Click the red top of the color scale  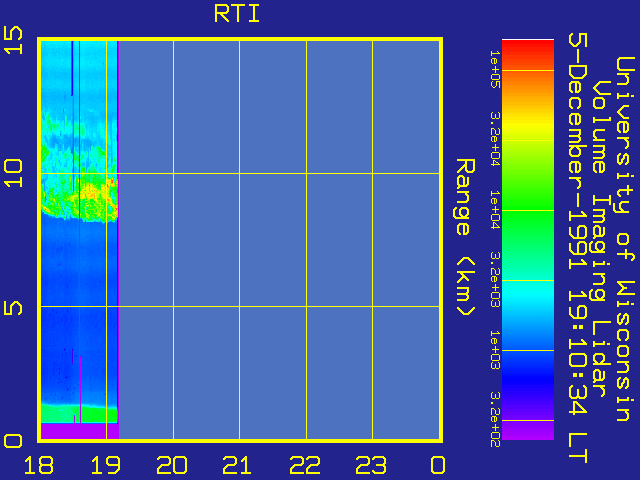[528, 49]
